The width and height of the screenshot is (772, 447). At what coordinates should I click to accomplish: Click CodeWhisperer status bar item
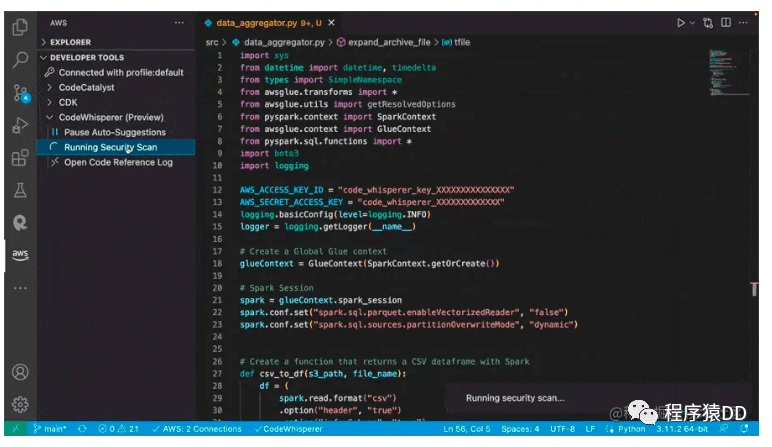point(289,429)
